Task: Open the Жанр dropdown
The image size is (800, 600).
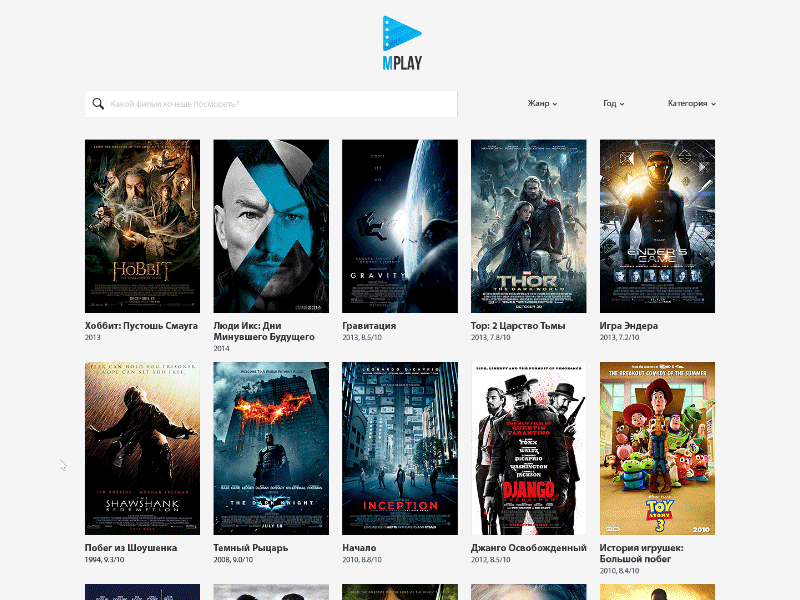Action: [541, 104]
